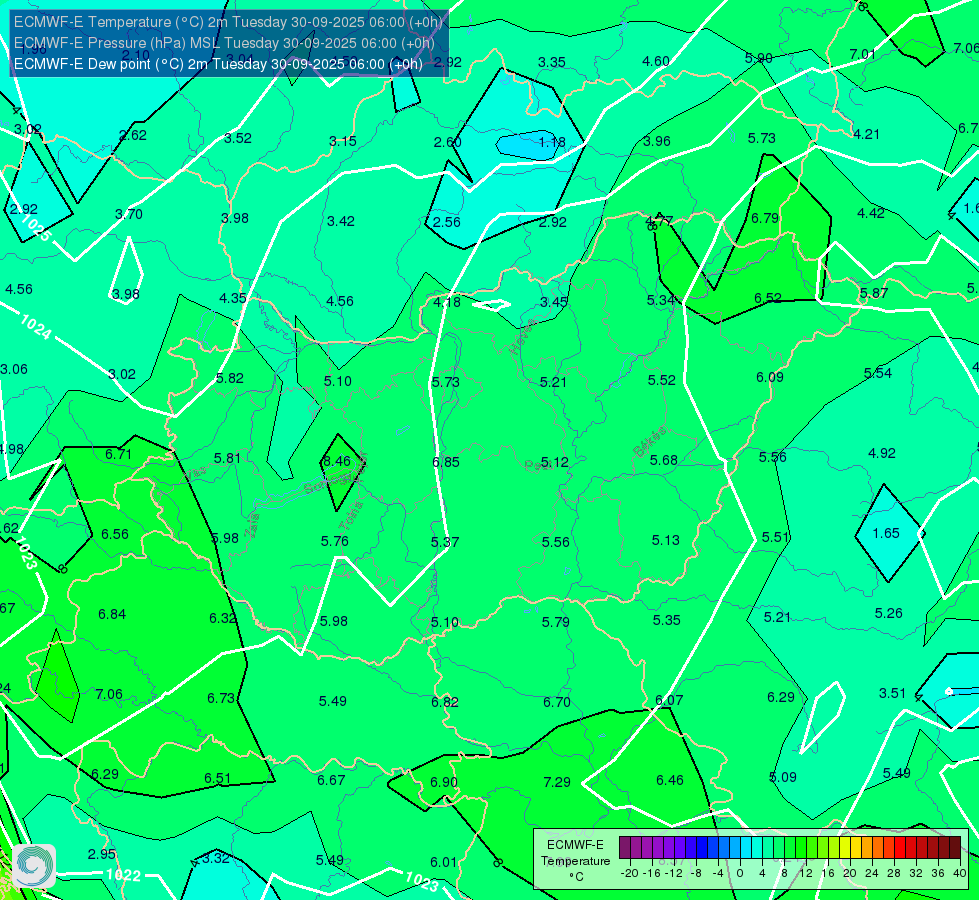Screen dimensions: 979x900
Task: Open the swirl logo icon
Action: pyautogui.click(x=34, y=866)
